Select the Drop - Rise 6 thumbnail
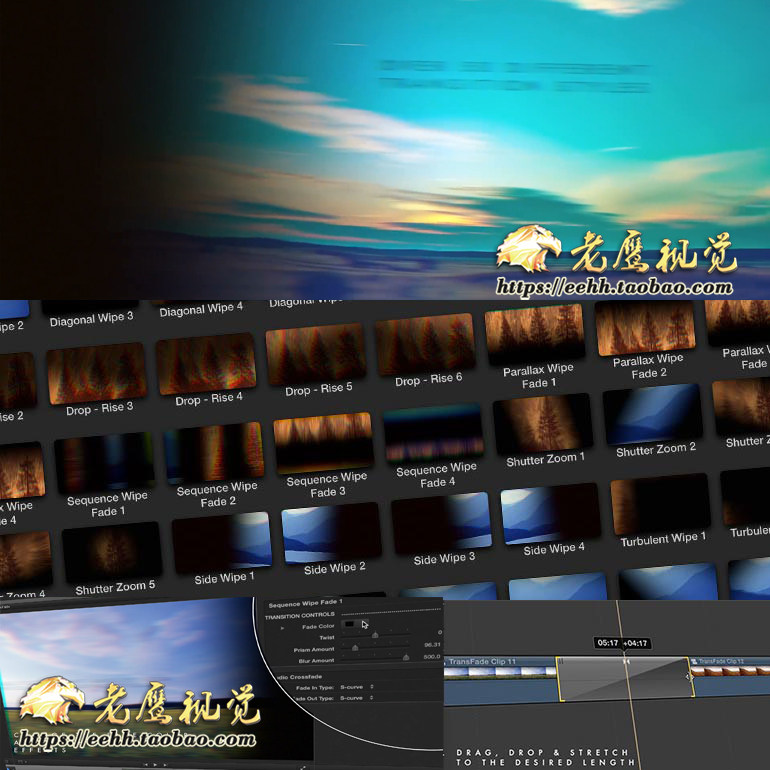The image size is (770, 770). [x=425, y=344]
